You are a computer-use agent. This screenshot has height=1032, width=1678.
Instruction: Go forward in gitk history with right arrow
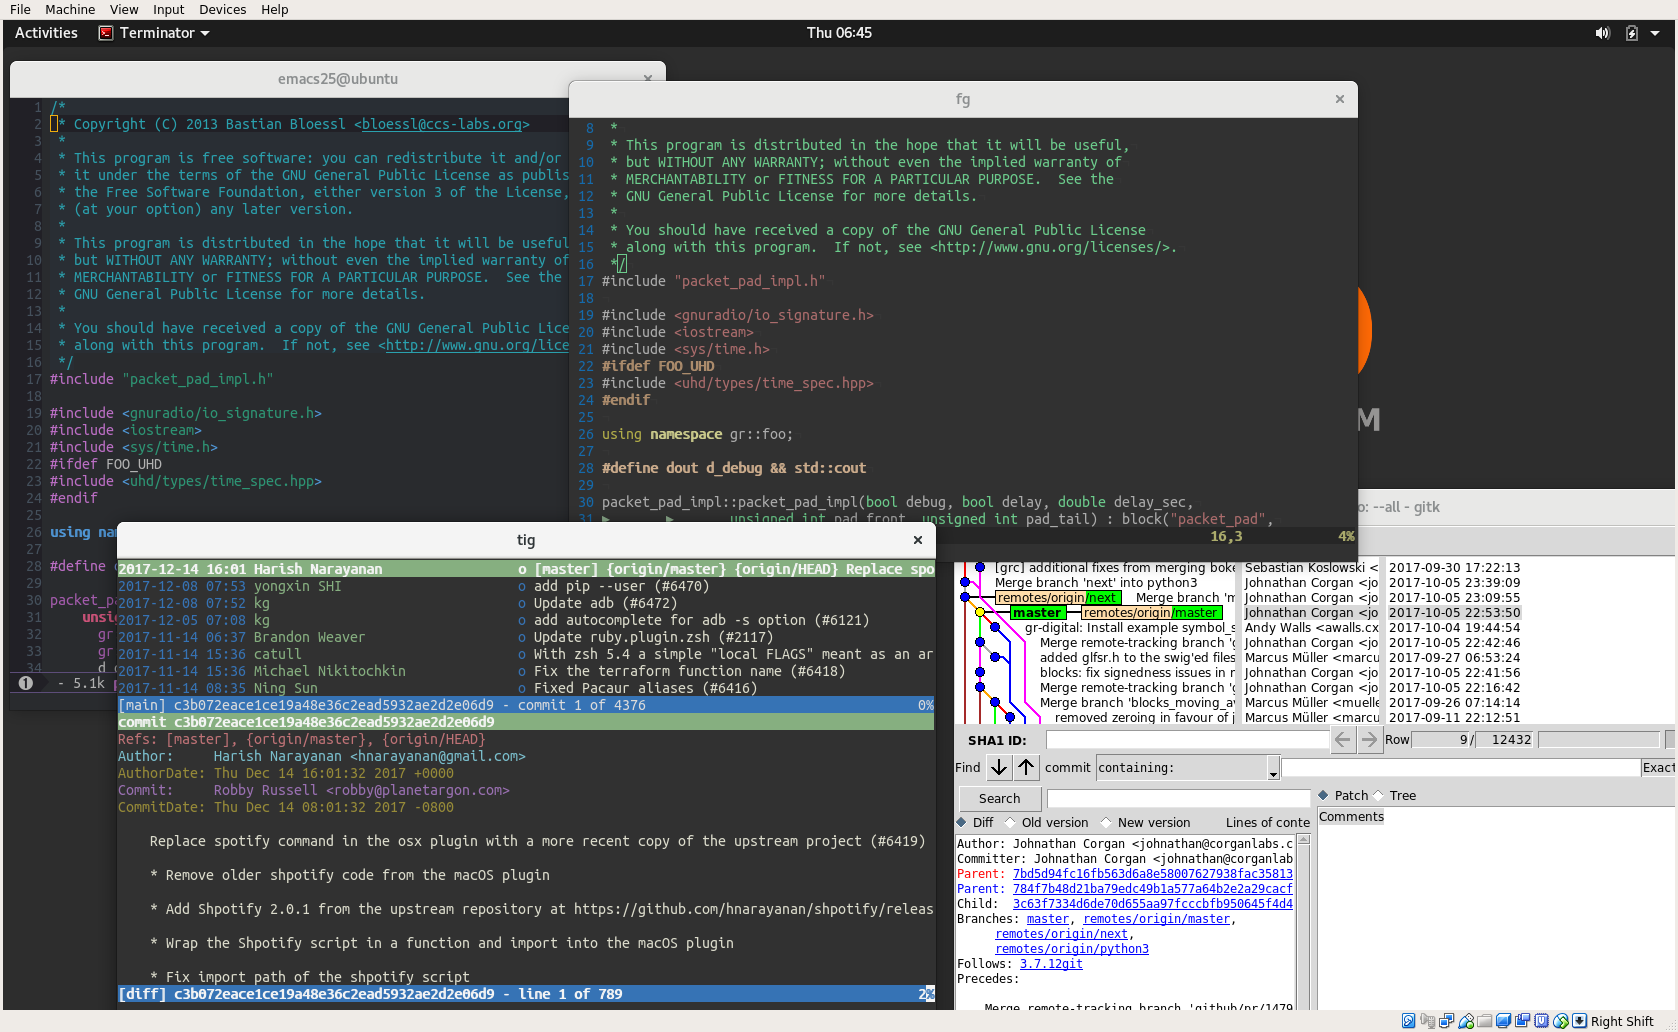[1369, 740]
